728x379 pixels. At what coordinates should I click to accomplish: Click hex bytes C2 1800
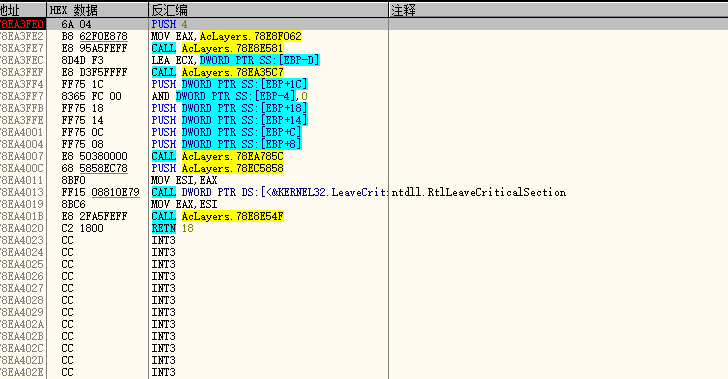(83, 229)
